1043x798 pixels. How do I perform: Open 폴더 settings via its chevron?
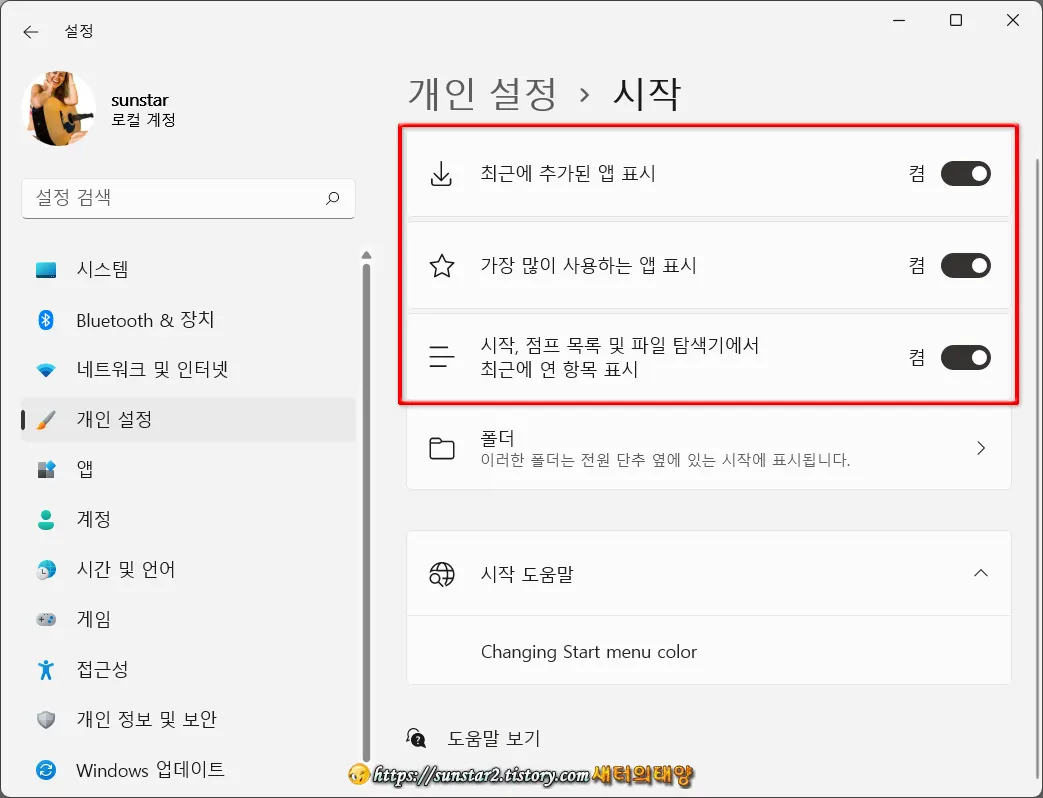(981, 447)
